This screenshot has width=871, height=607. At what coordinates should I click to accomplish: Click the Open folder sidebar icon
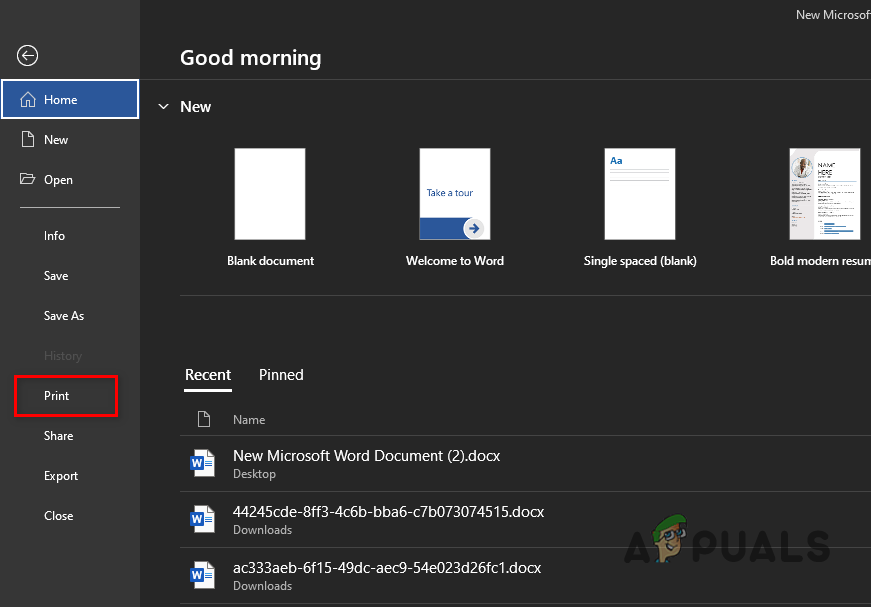click(x=28, y=180)
